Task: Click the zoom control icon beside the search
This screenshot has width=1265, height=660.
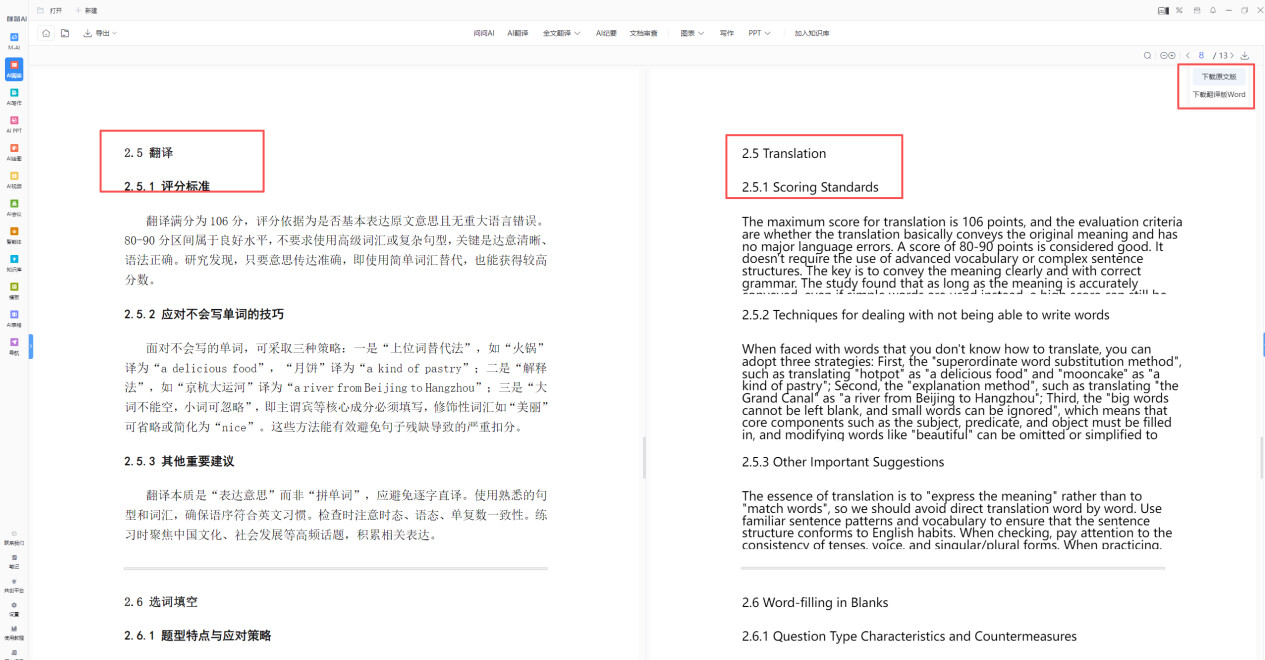Action: click(x=1167, y=56)
